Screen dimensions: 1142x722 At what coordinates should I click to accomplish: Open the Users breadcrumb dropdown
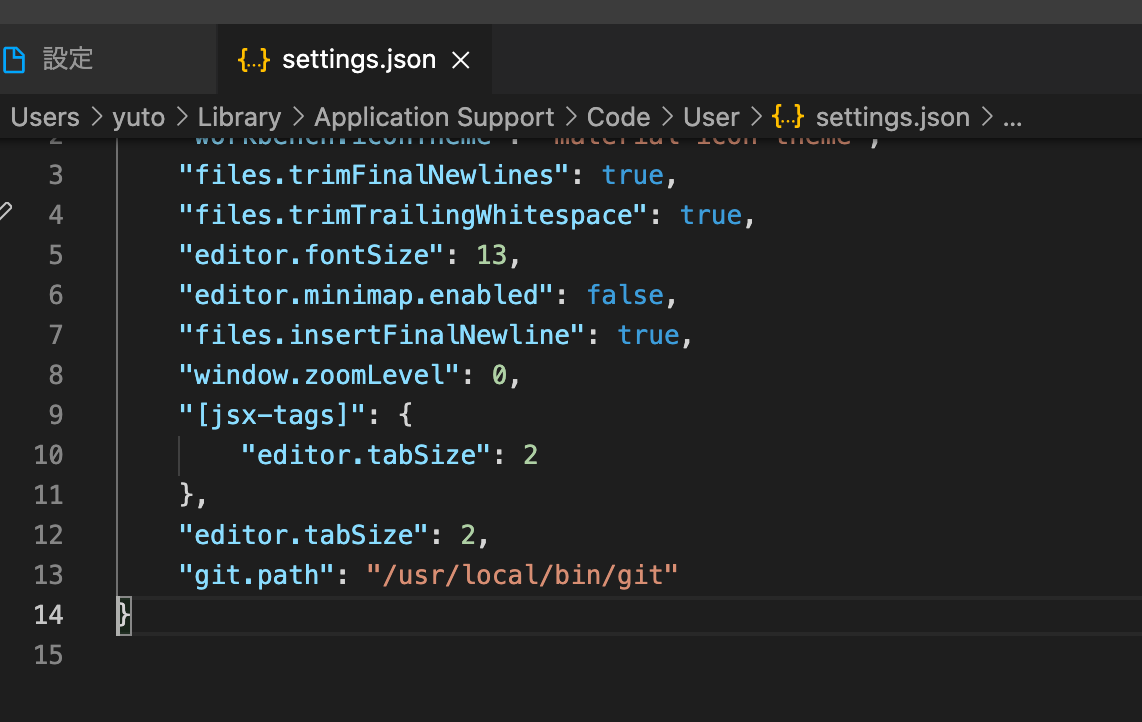coord(45,117)
